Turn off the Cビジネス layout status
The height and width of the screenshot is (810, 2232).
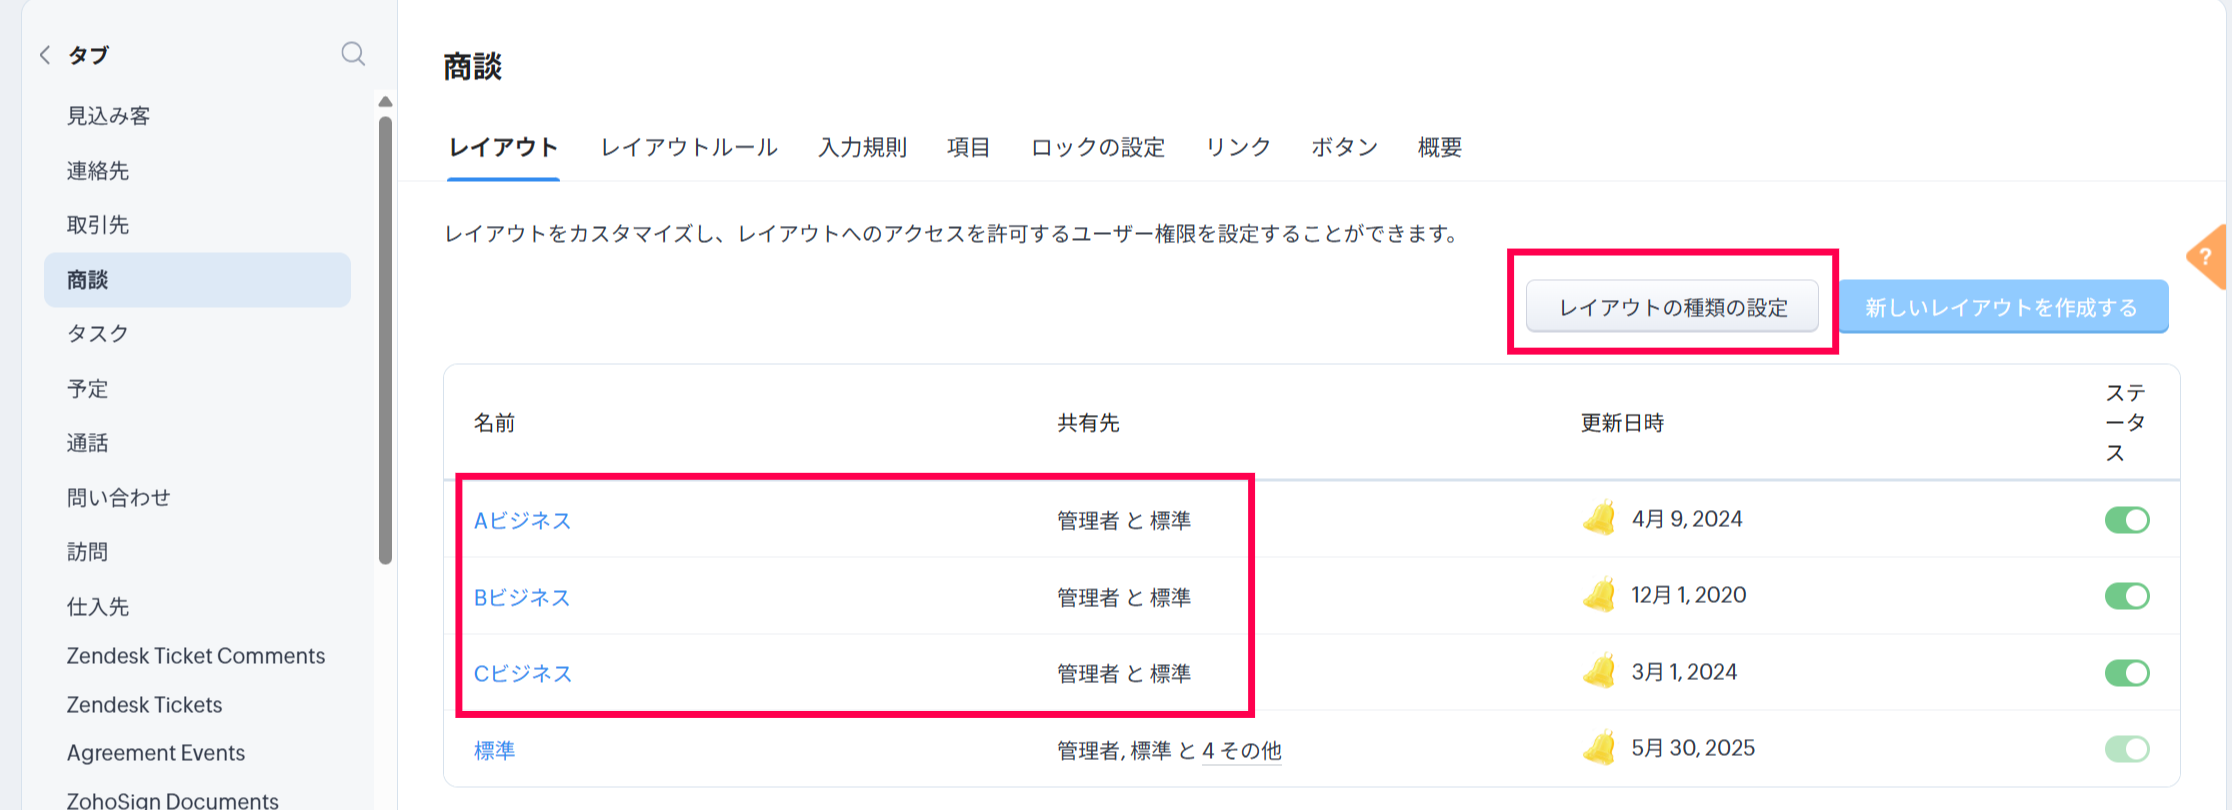2126,673
